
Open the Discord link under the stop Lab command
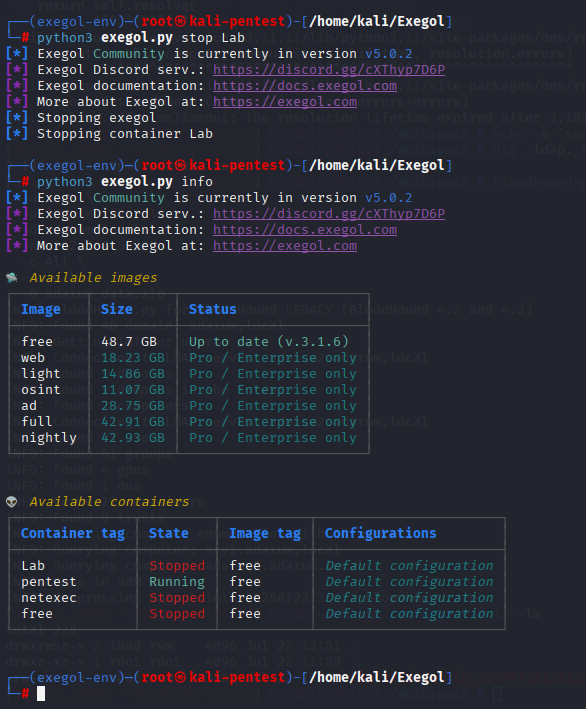[329, 70]
